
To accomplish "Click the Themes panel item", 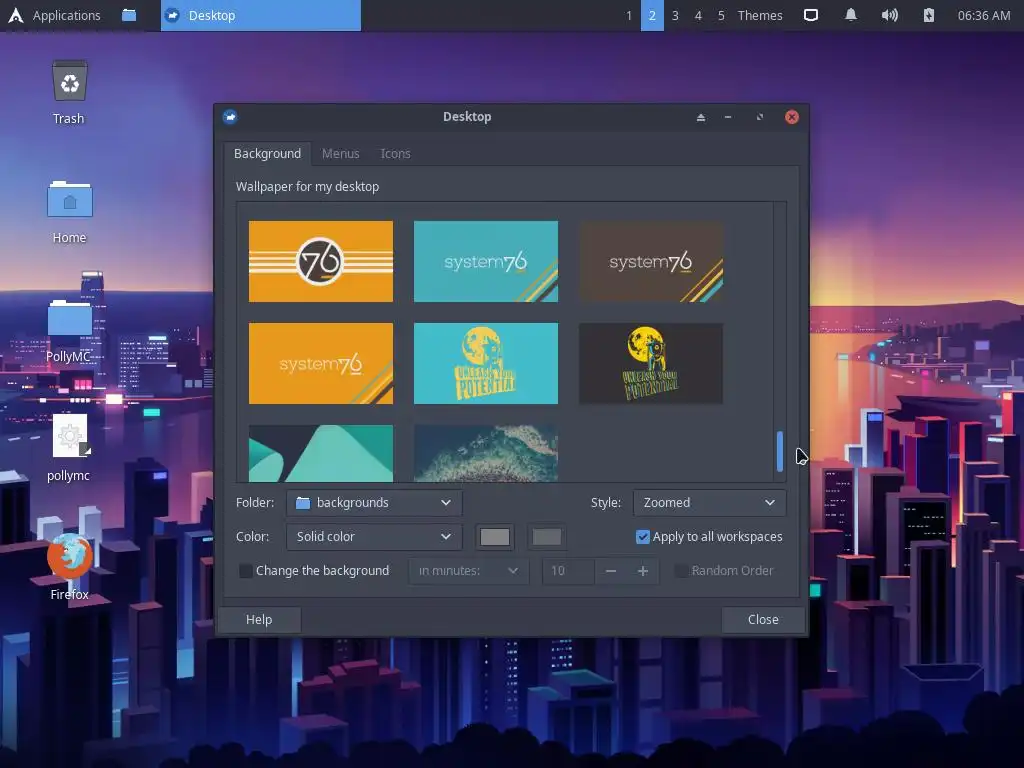I will click(760, 16).
